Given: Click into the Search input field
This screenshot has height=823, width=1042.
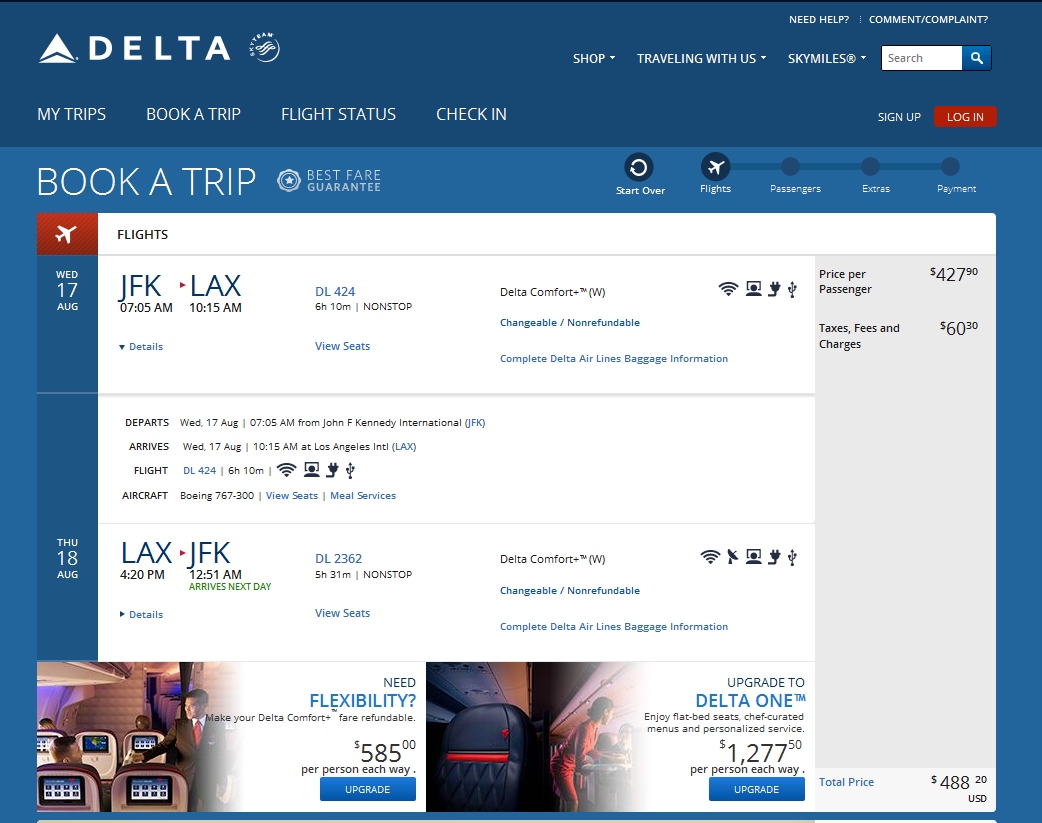Looking at the screenshot, I should (922, 58).
